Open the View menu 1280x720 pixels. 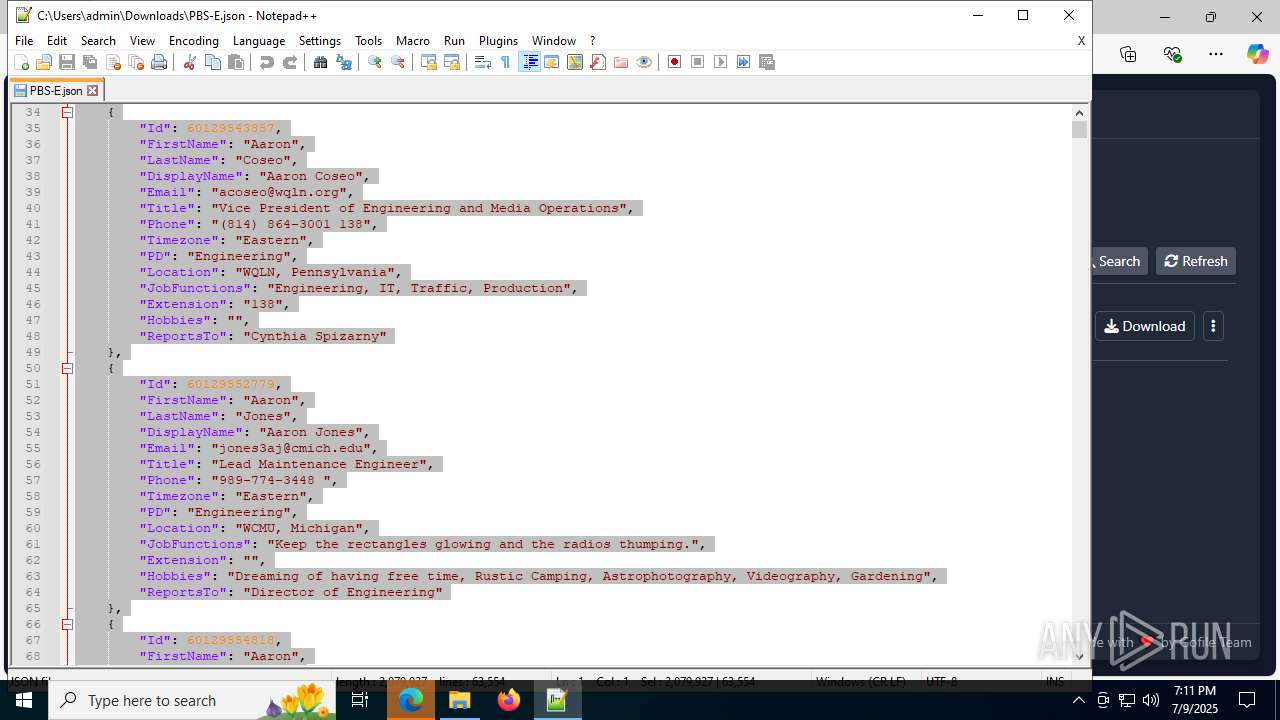[x=142, y=40]
